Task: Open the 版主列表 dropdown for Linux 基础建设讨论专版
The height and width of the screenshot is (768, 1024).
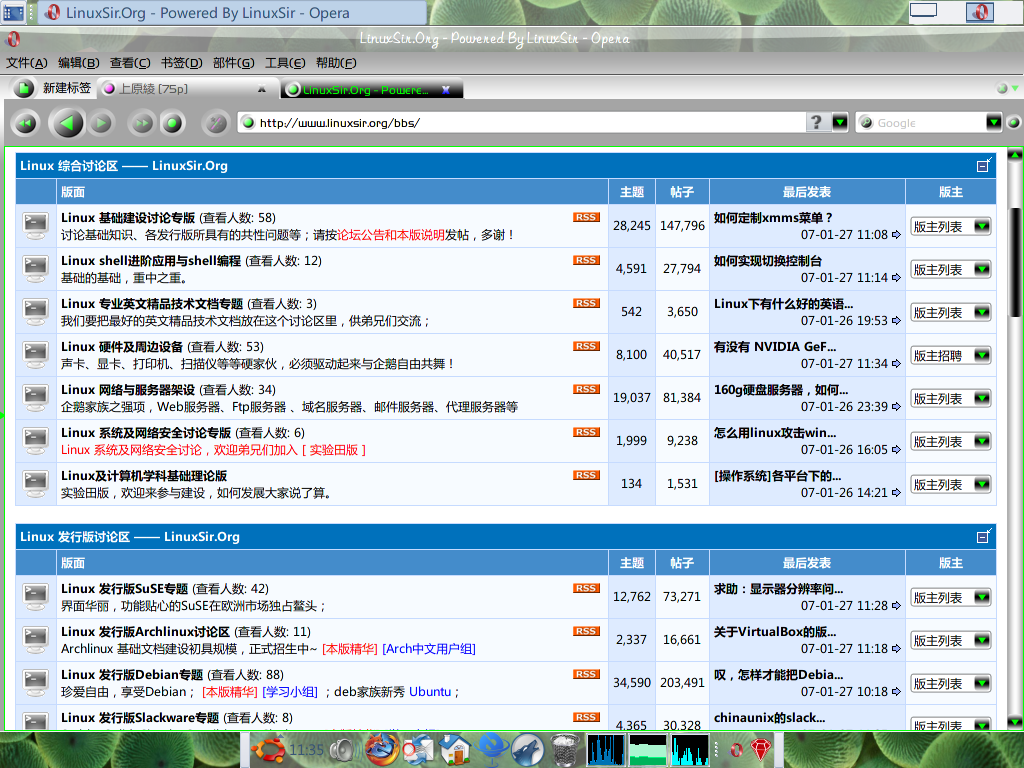Action: (951, 227)
